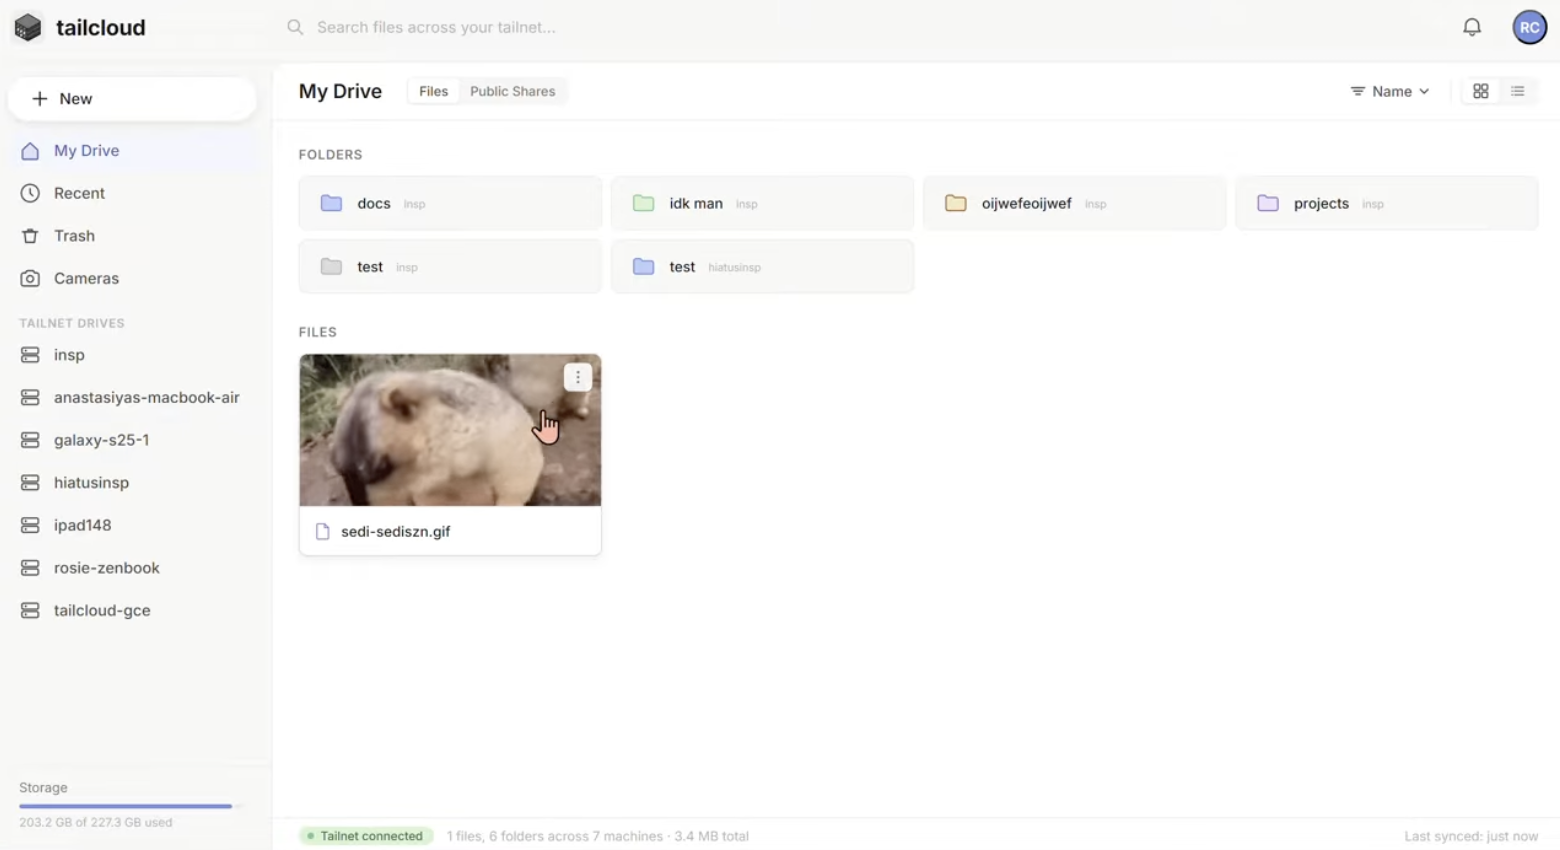The height and width of the screenshot is (850, 1560).
Task: Open the RC user avatar menu
Action: pos(1529,27)
